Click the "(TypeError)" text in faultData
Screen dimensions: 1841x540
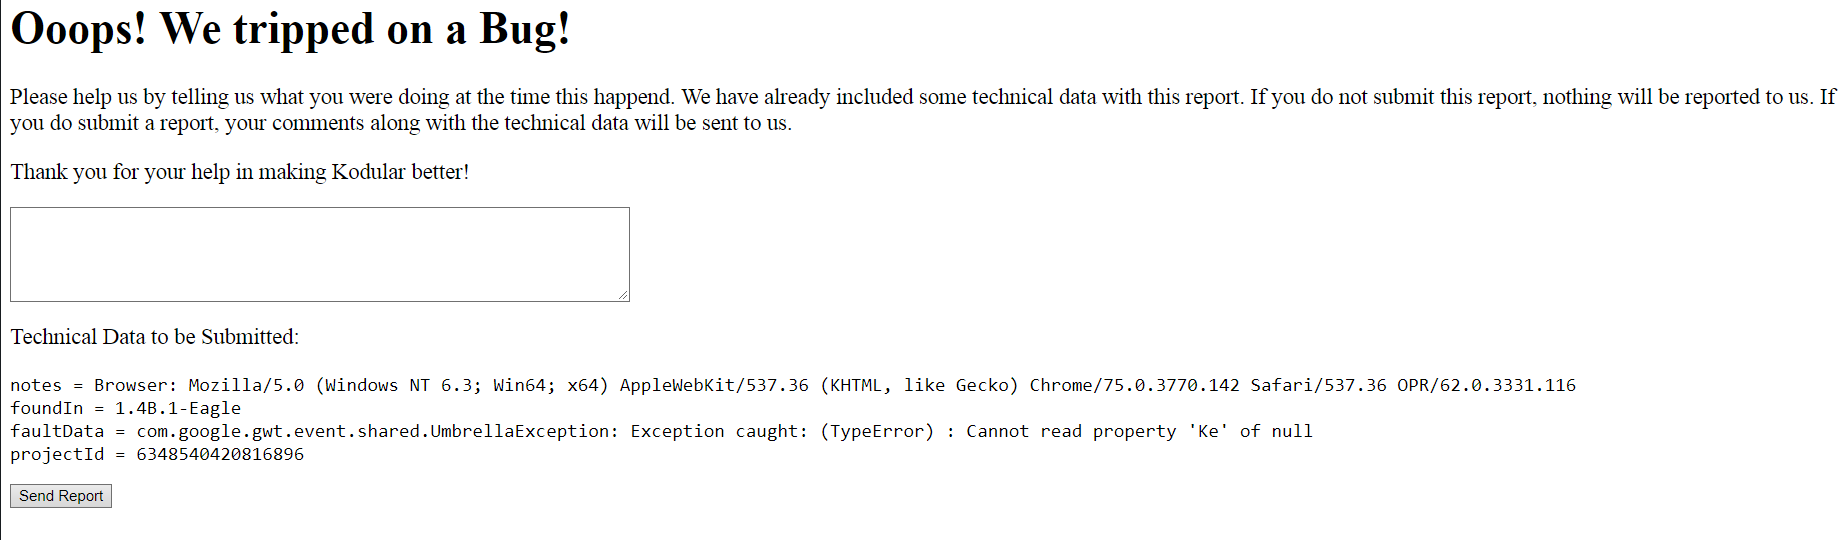point(877,431)
